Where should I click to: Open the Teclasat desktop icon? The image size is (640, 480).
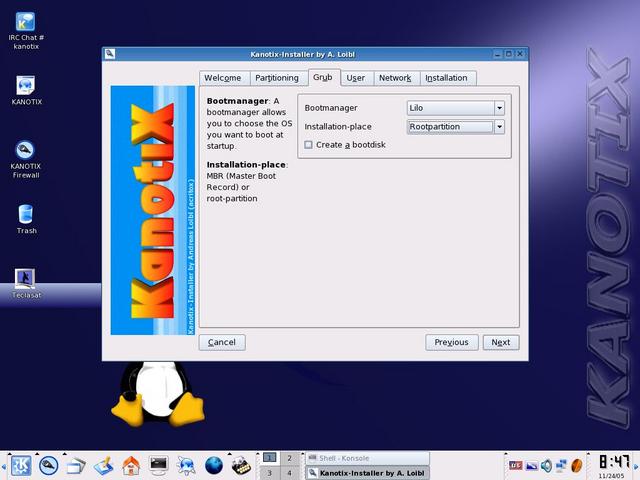point(26,284)
